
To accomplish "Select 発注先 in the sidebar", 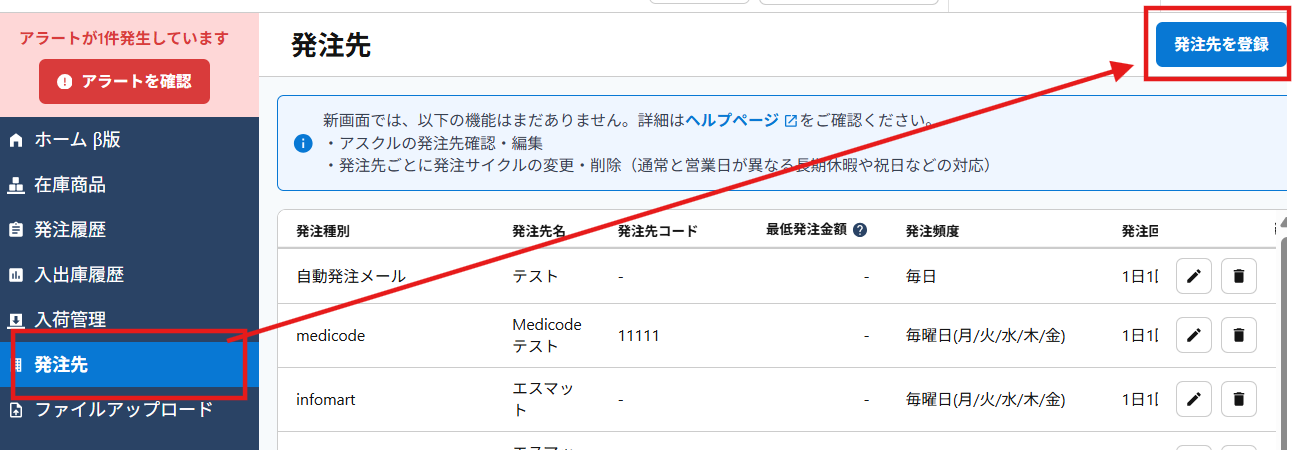I will pyautogui.click(x=62, y=365).
